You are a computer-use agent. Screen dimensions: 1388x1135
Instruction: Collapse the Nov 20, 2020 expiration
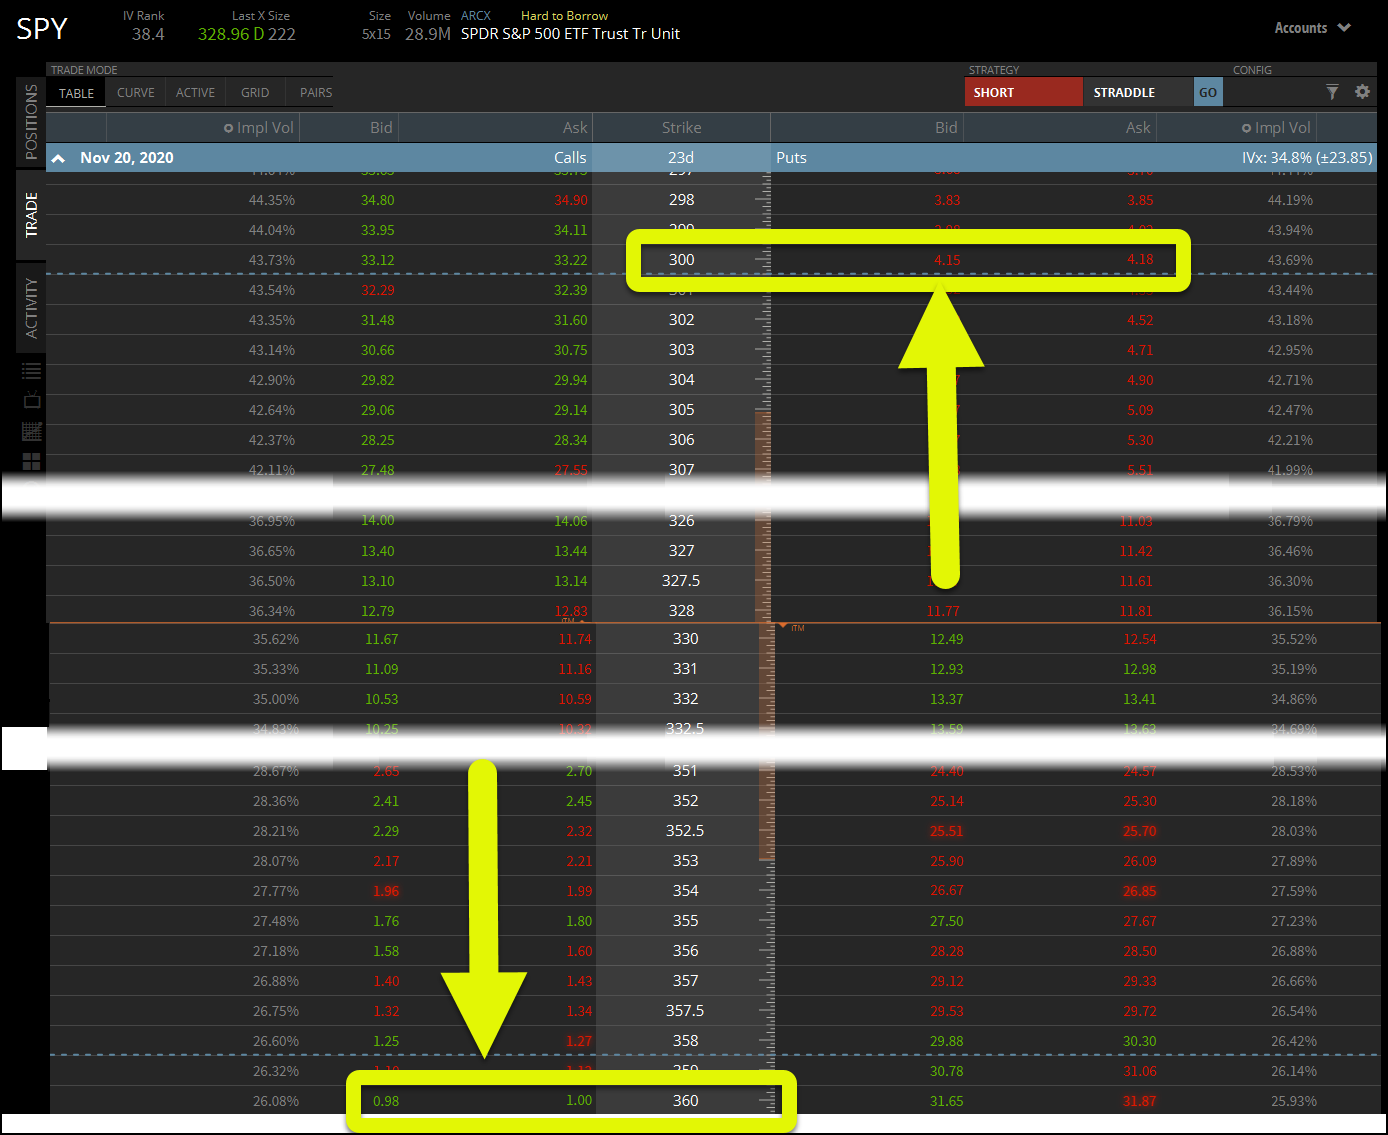tap(59, 158)
